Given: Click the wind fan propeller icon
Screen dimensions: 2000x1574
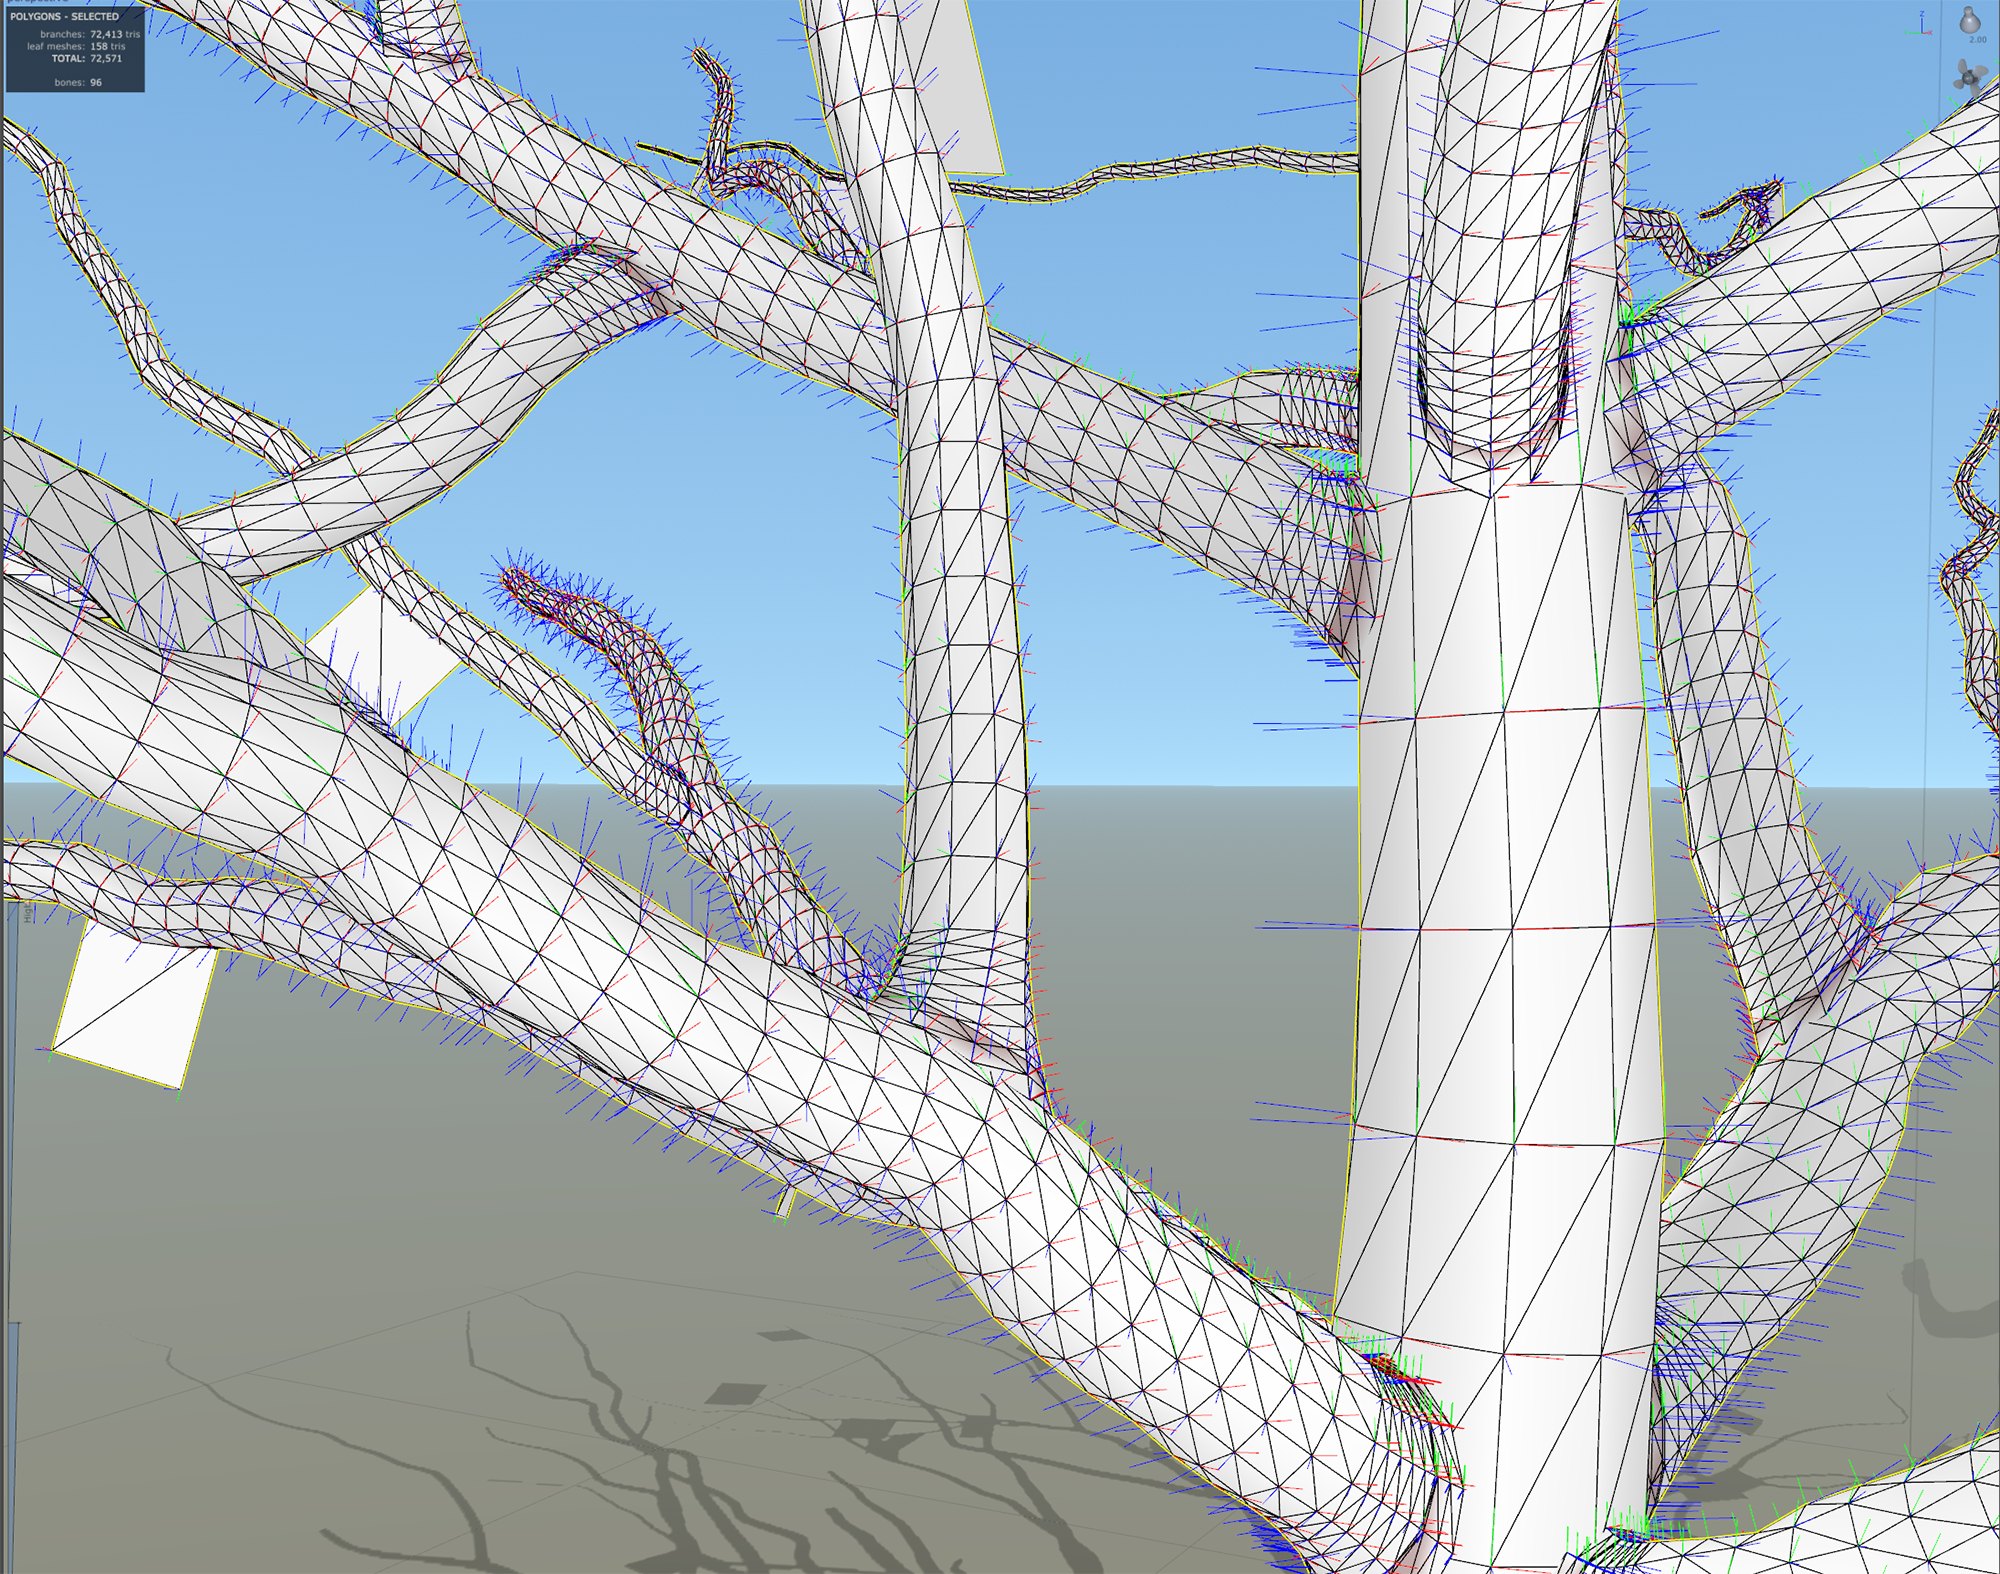Looking at the screenshot, I should [1969, 77].
